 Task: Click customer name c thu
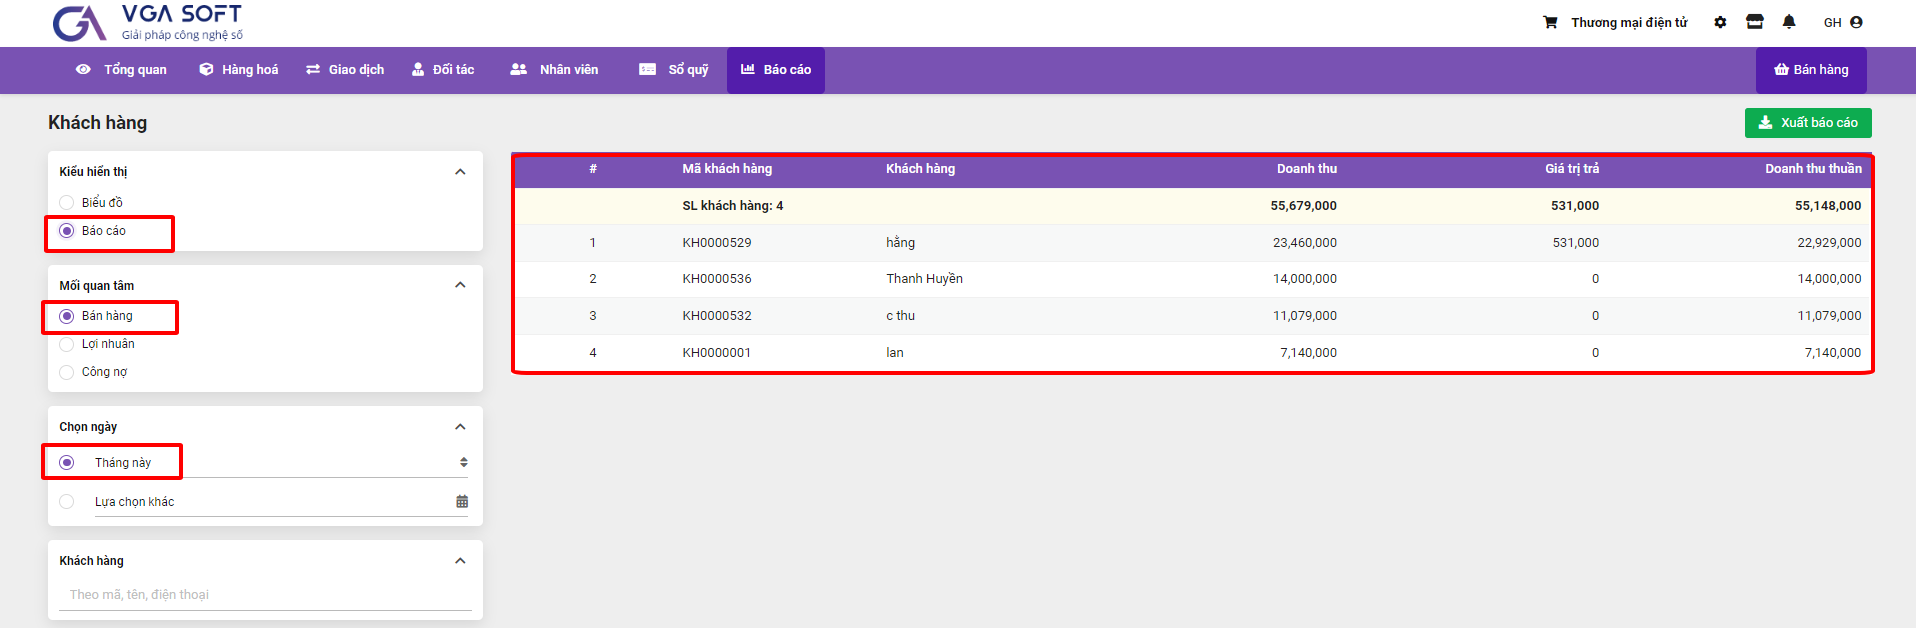click(x=900, y=316)
